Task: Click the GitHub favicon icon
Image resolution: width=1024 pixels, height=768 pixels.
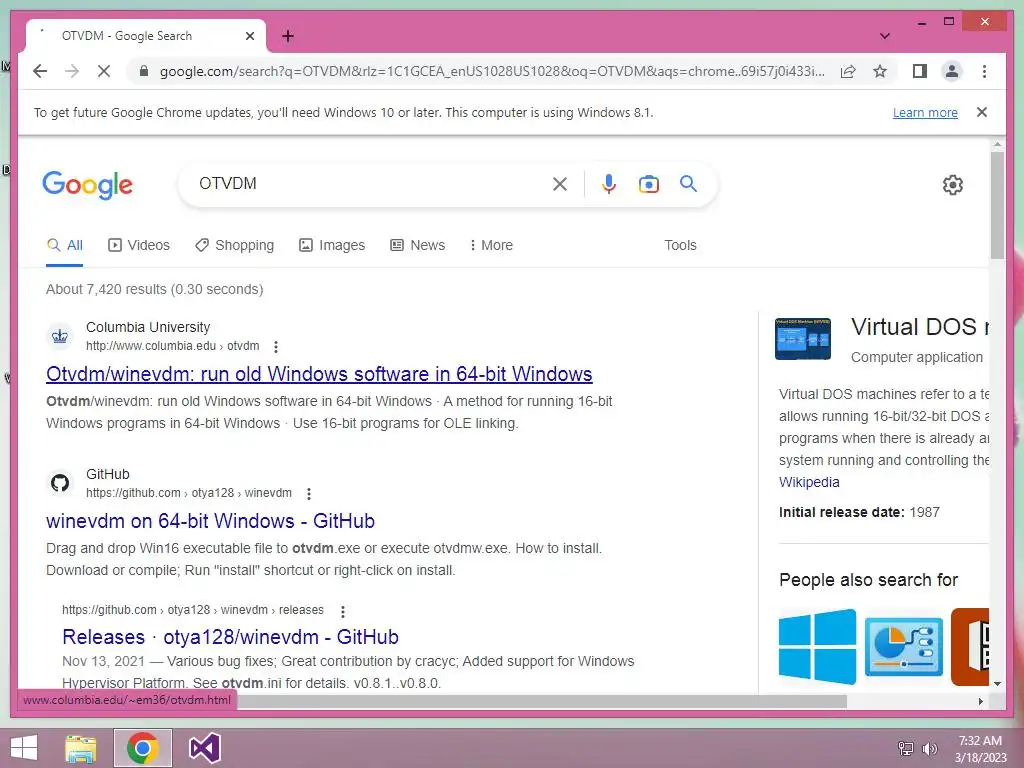Action: pyautogui.click(x=59, y=483)
